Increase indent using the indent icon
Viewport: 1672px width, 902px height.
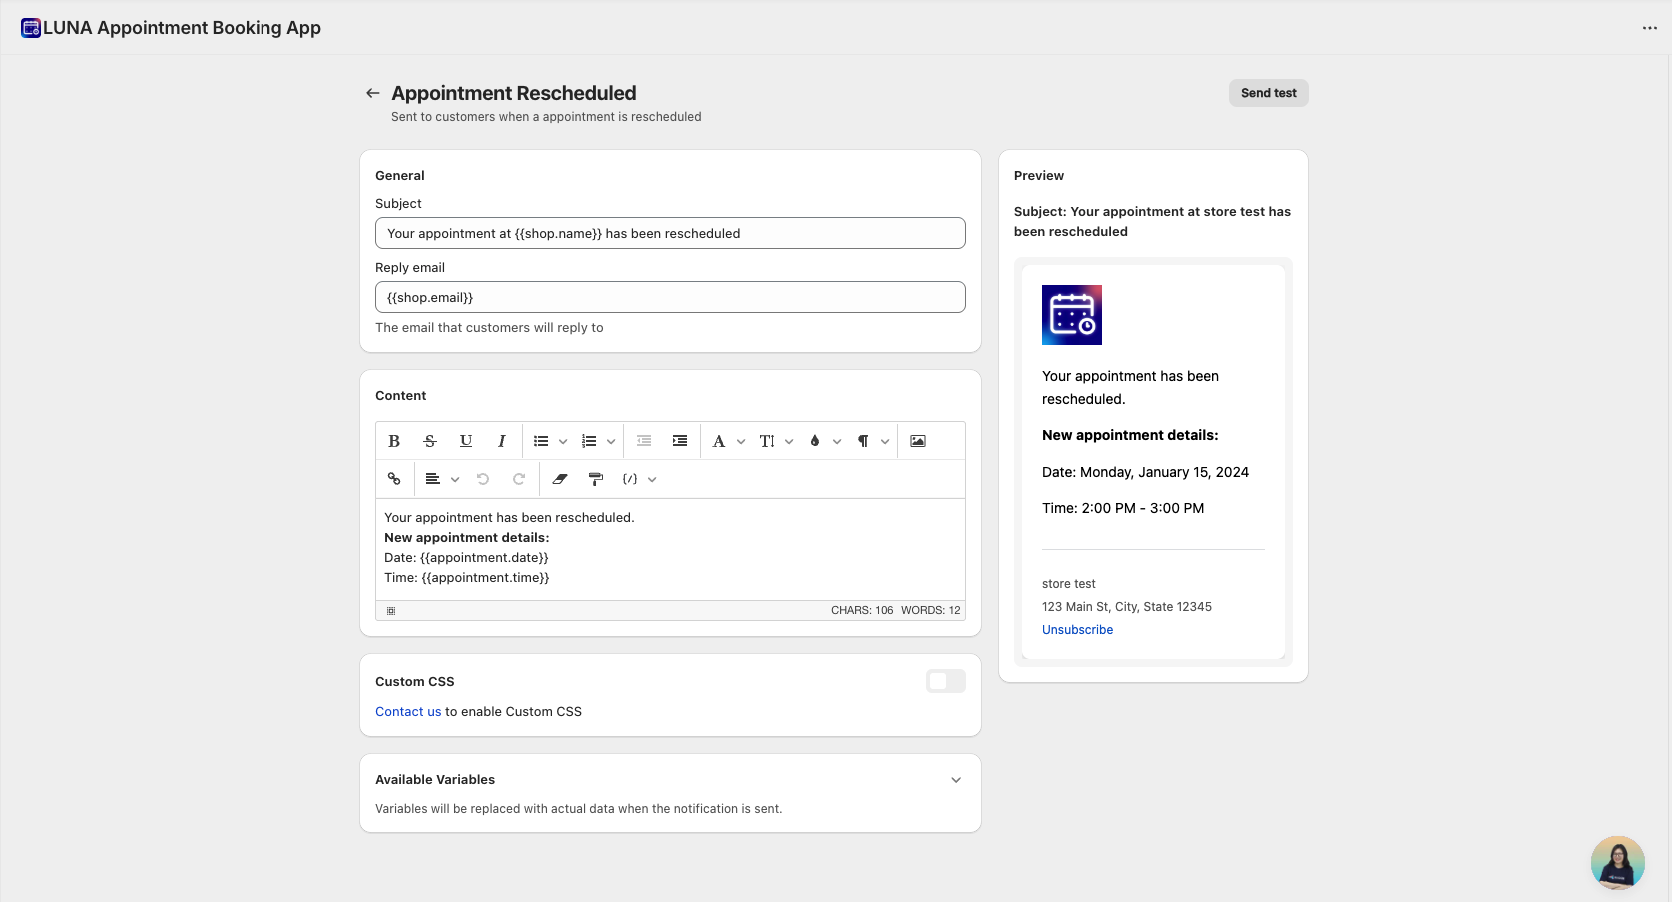coord(680,441)
